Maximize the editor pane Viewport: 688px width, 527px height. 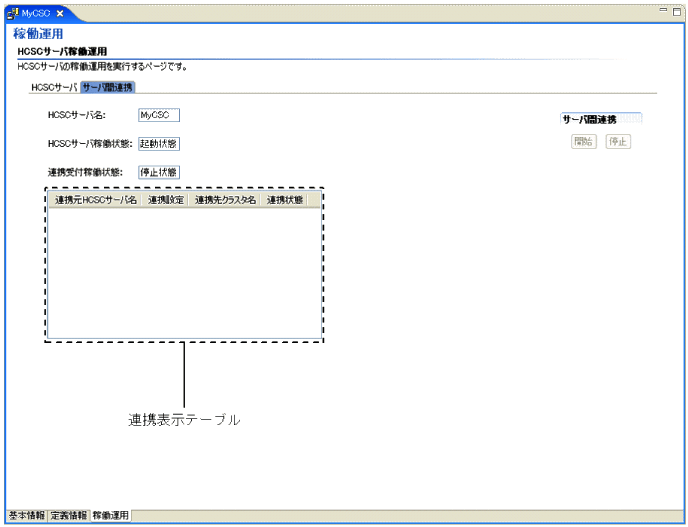click(x=677, y=12)
